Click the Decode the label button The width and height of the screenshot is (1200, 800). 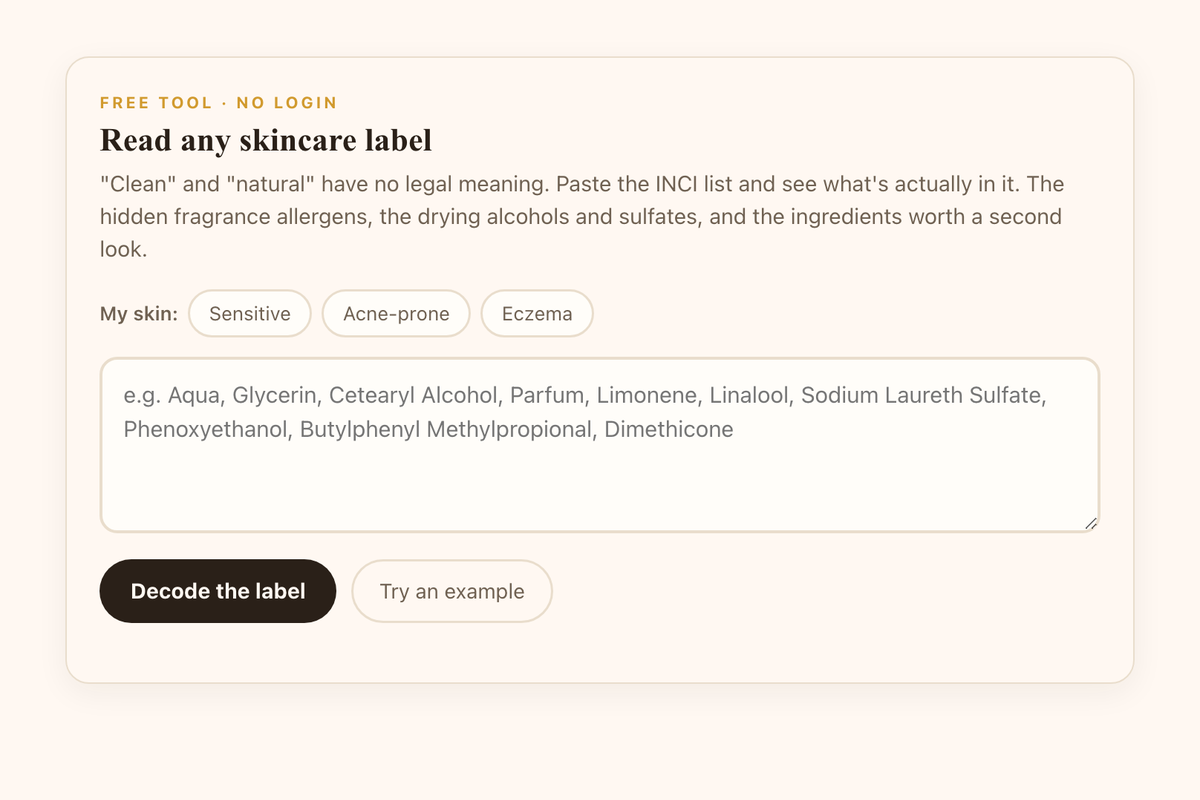coord(218,591)
